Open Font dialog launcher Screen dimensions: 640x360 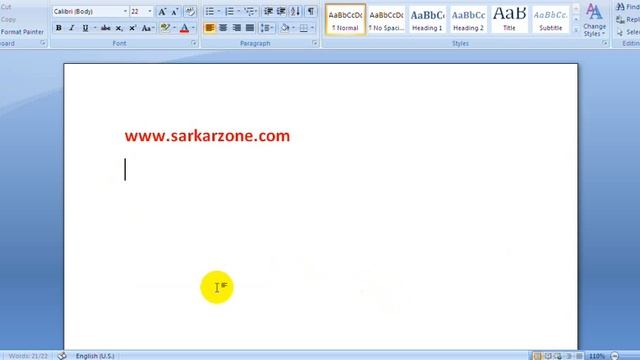(193, 43)
